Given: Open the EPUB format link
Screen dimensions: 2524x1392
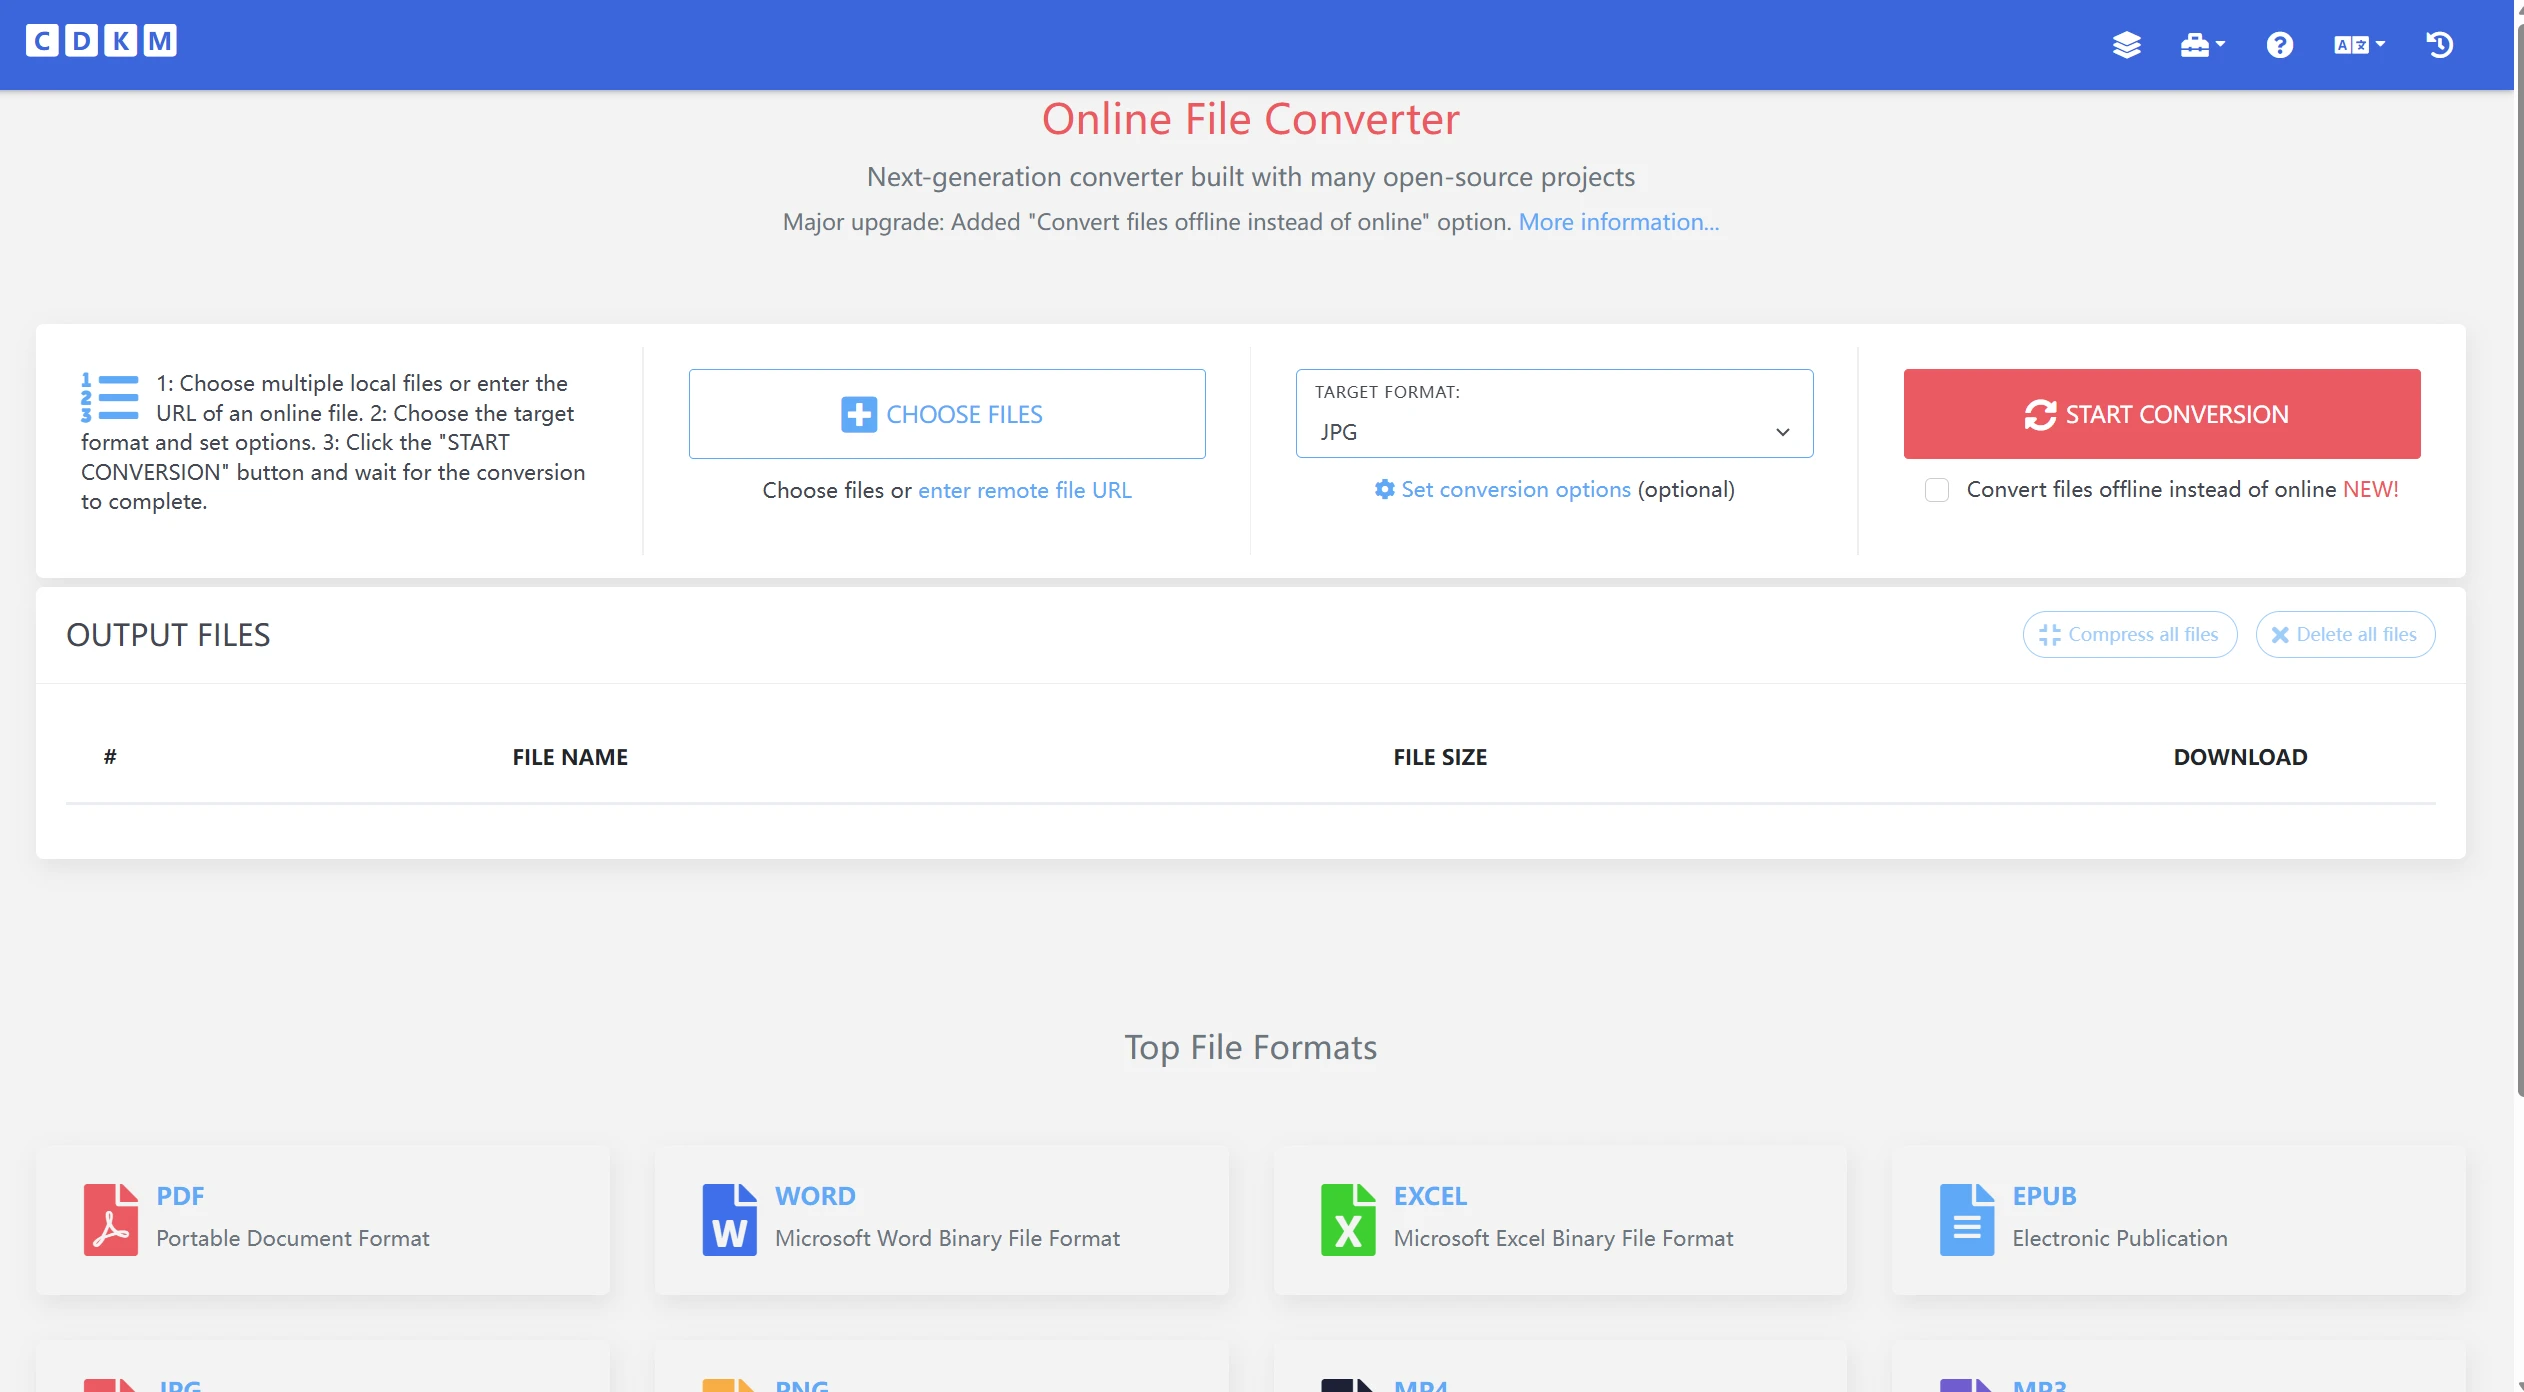Looking at the screenshot, I should coord(2044,1196).
